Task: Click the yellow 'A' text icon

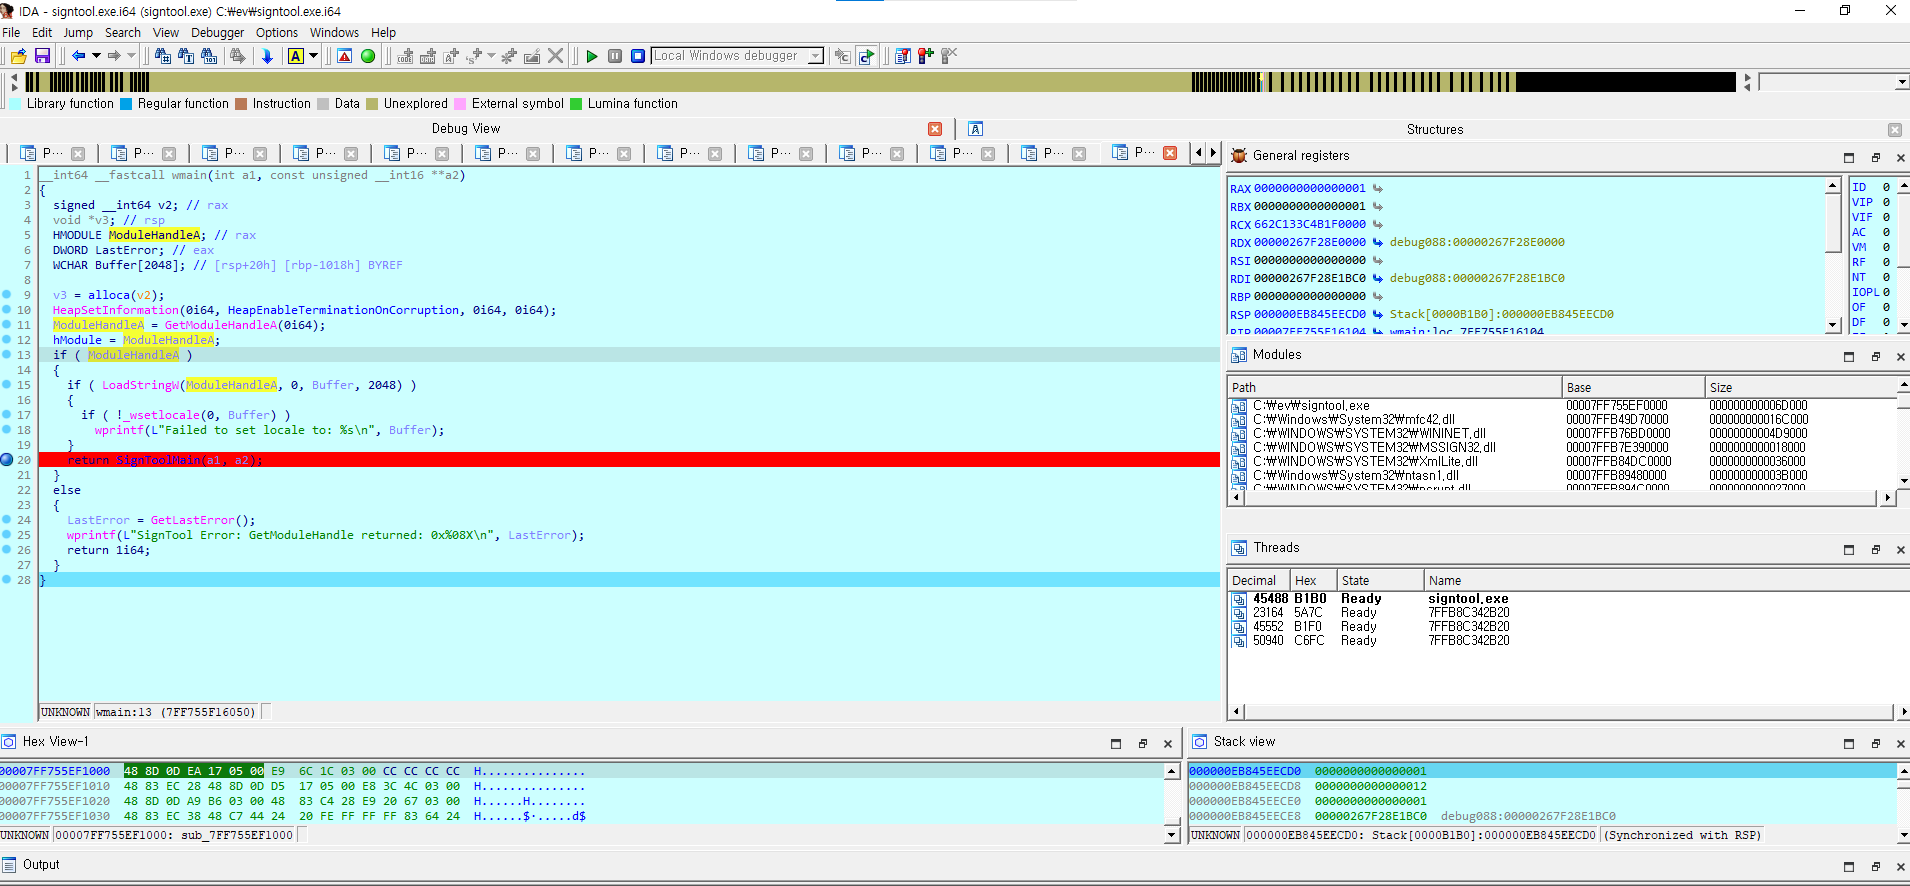Action: point(296,56)
